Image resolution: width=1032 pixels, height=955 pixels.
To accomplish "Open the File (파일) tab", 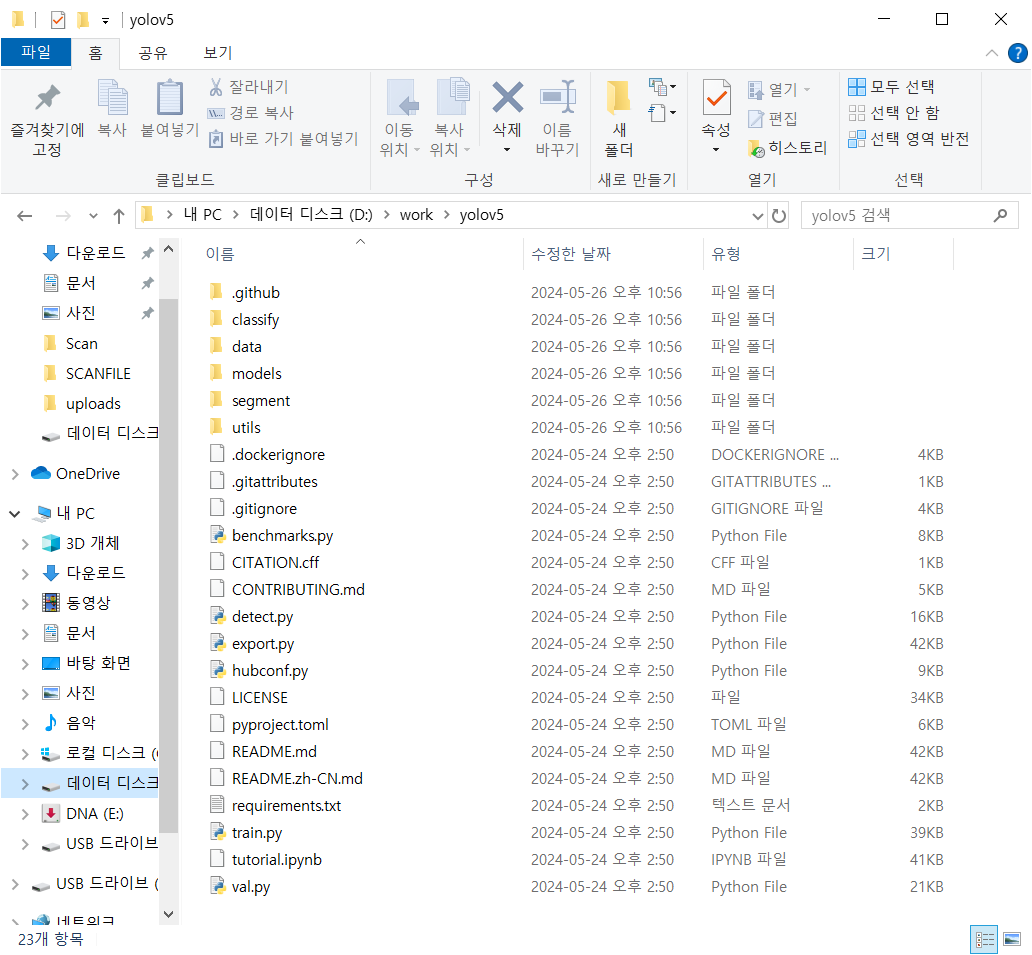I will [x=36, y=52].
